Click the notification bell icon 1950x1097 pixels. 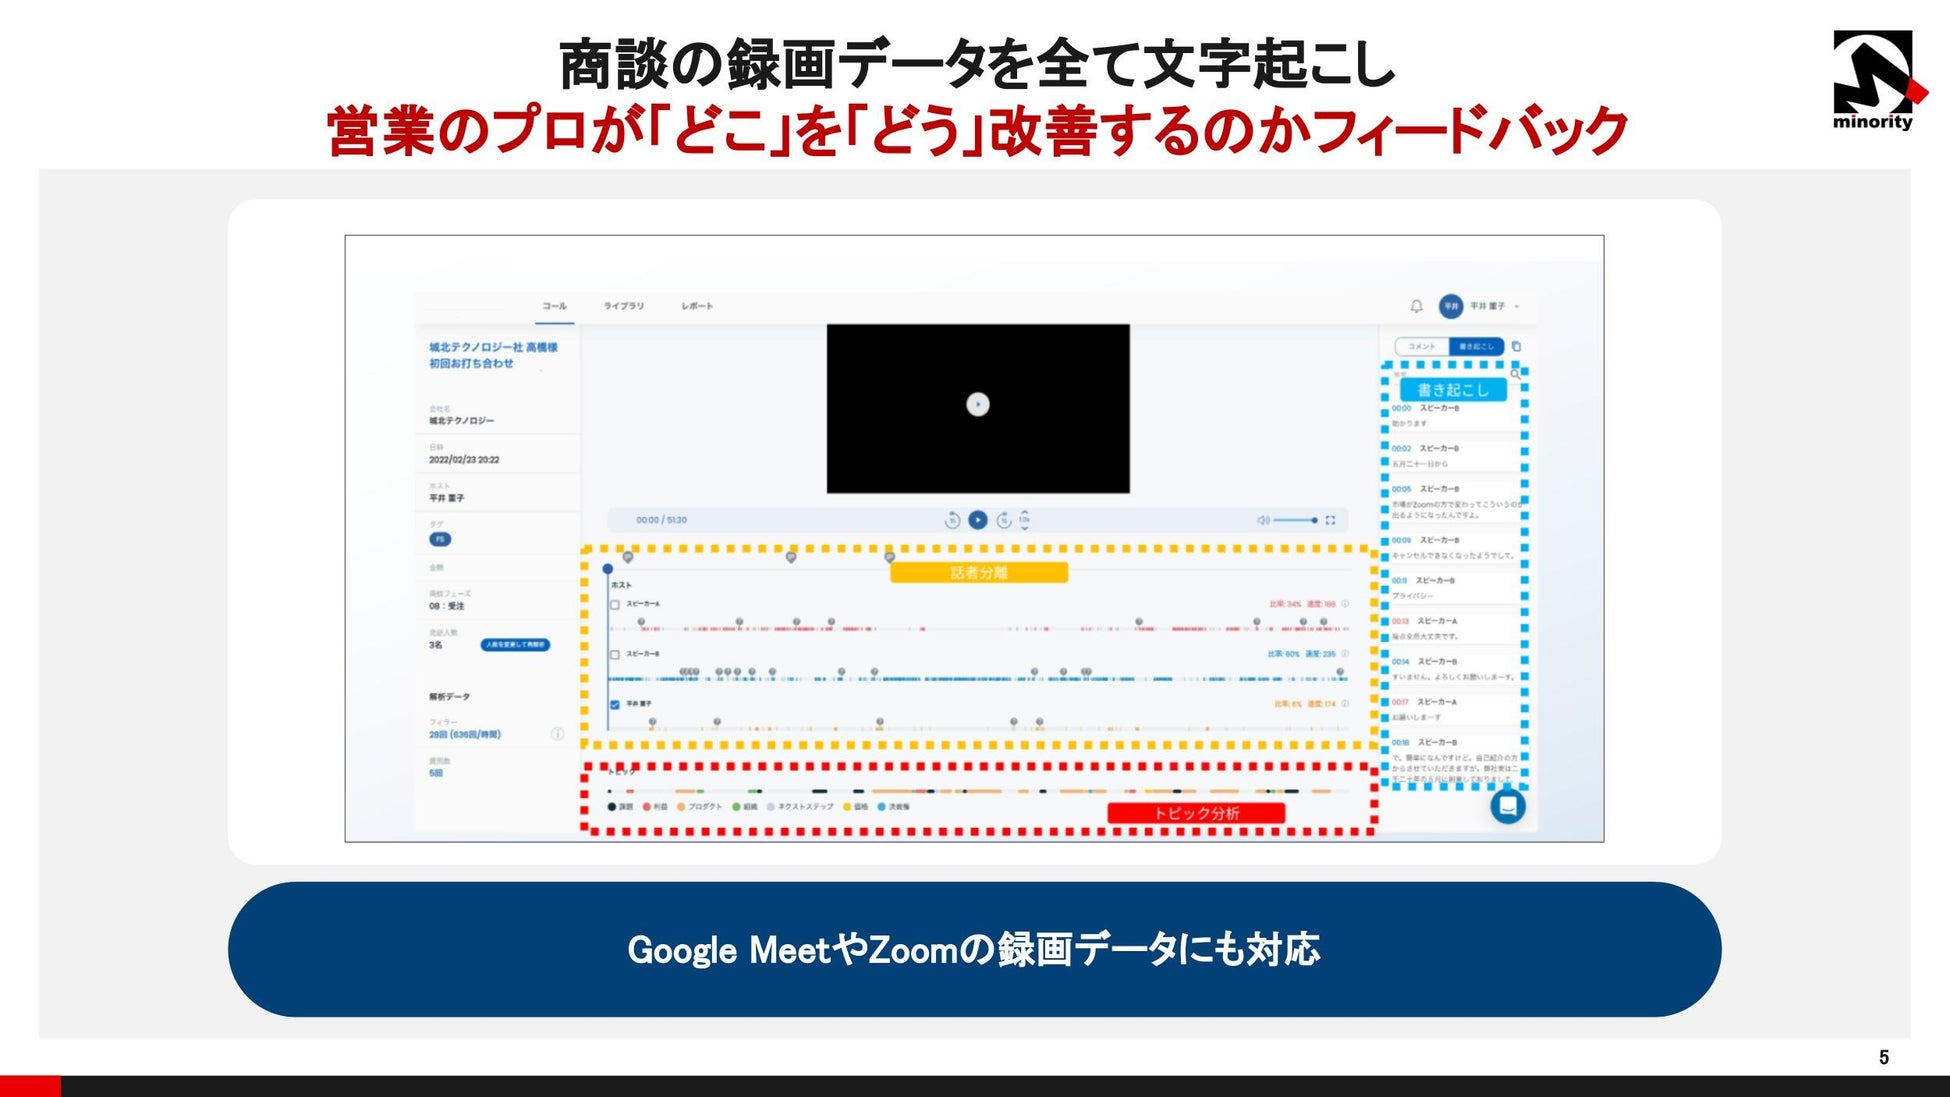(x=1416, y=306)
